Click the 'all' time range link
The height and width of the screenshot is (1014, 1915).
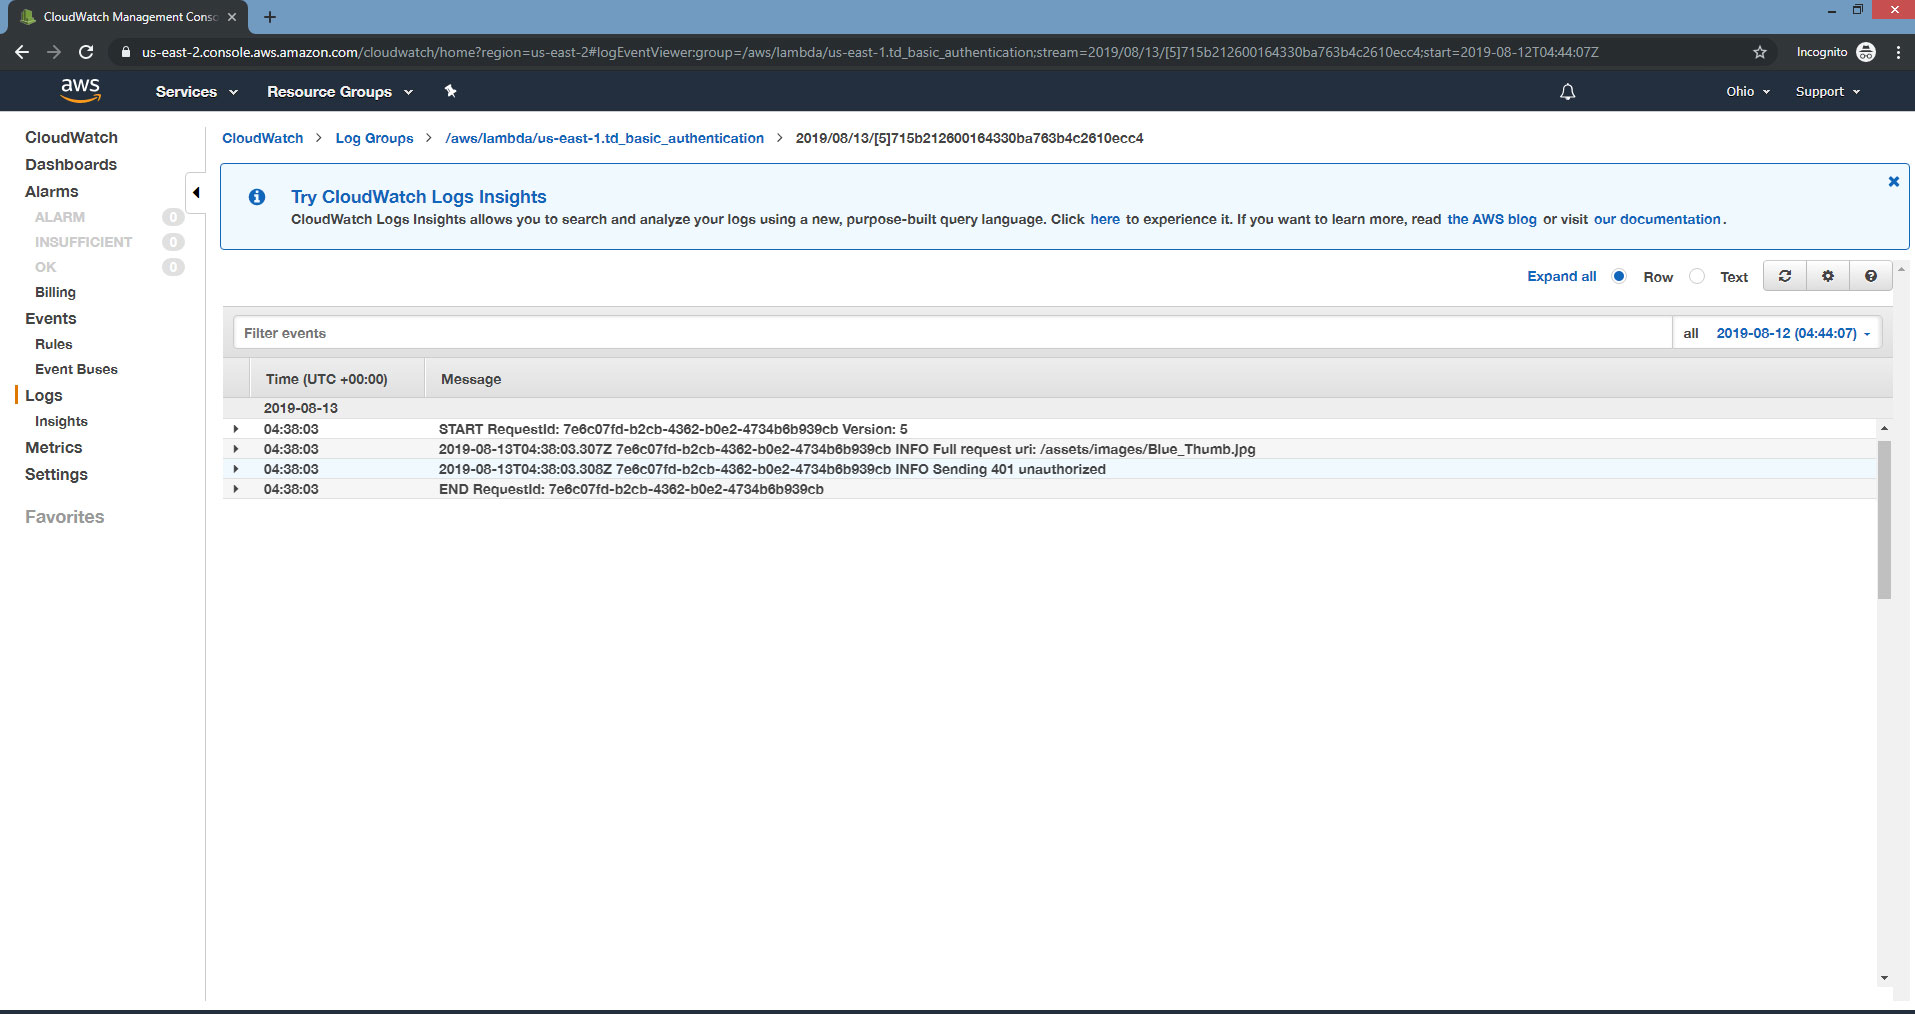tap(1691, 333)
